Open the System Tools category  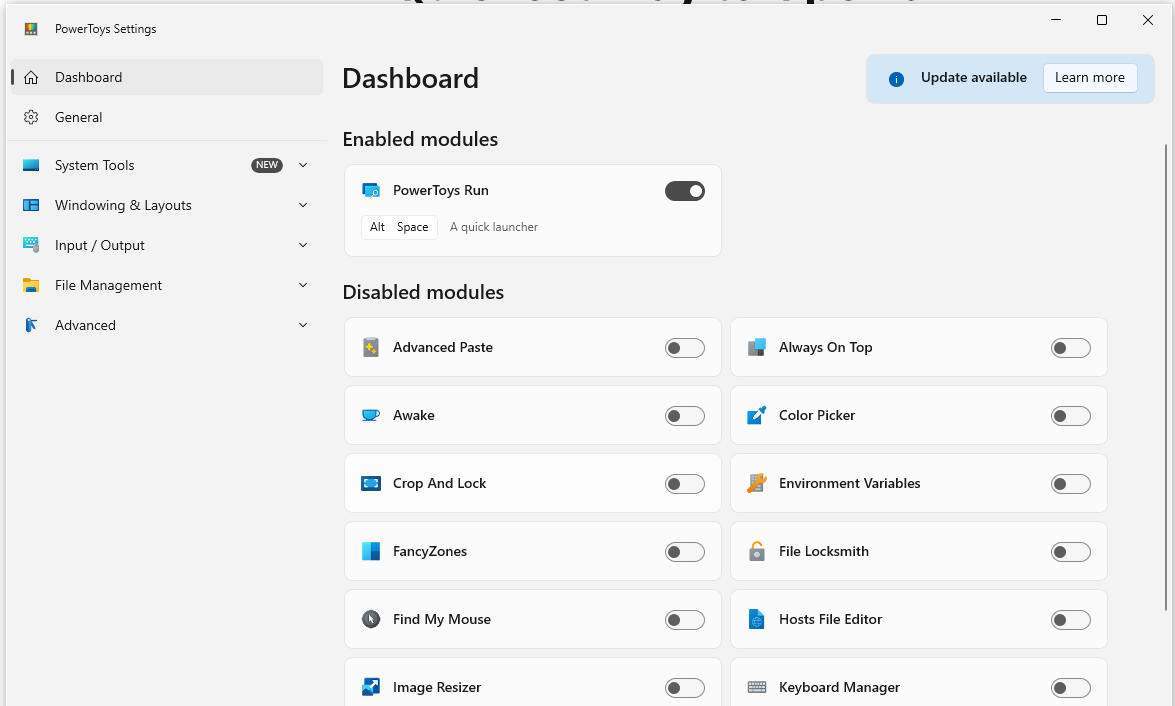[167, 165]
